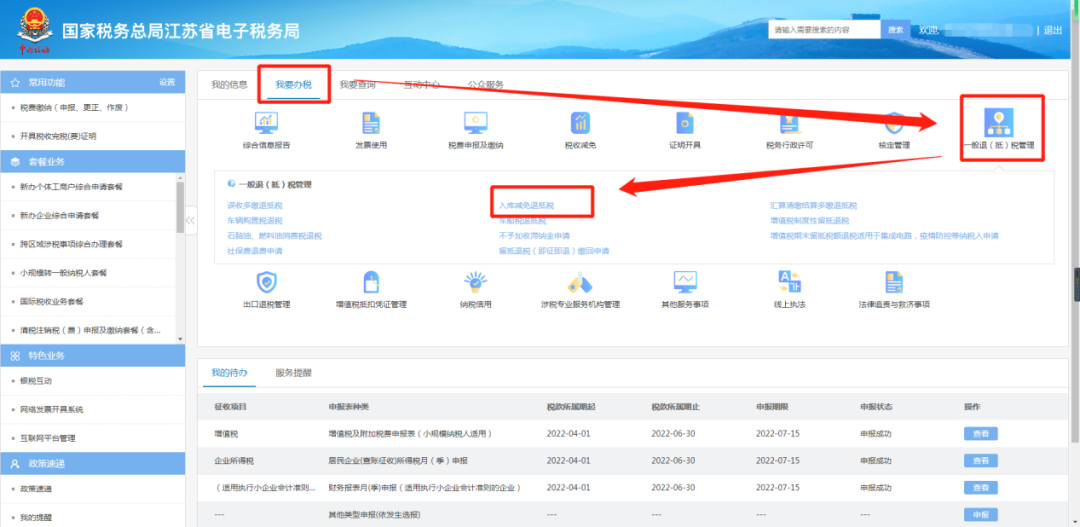
Task: Click the search input field
Action: tap(824, 30)
